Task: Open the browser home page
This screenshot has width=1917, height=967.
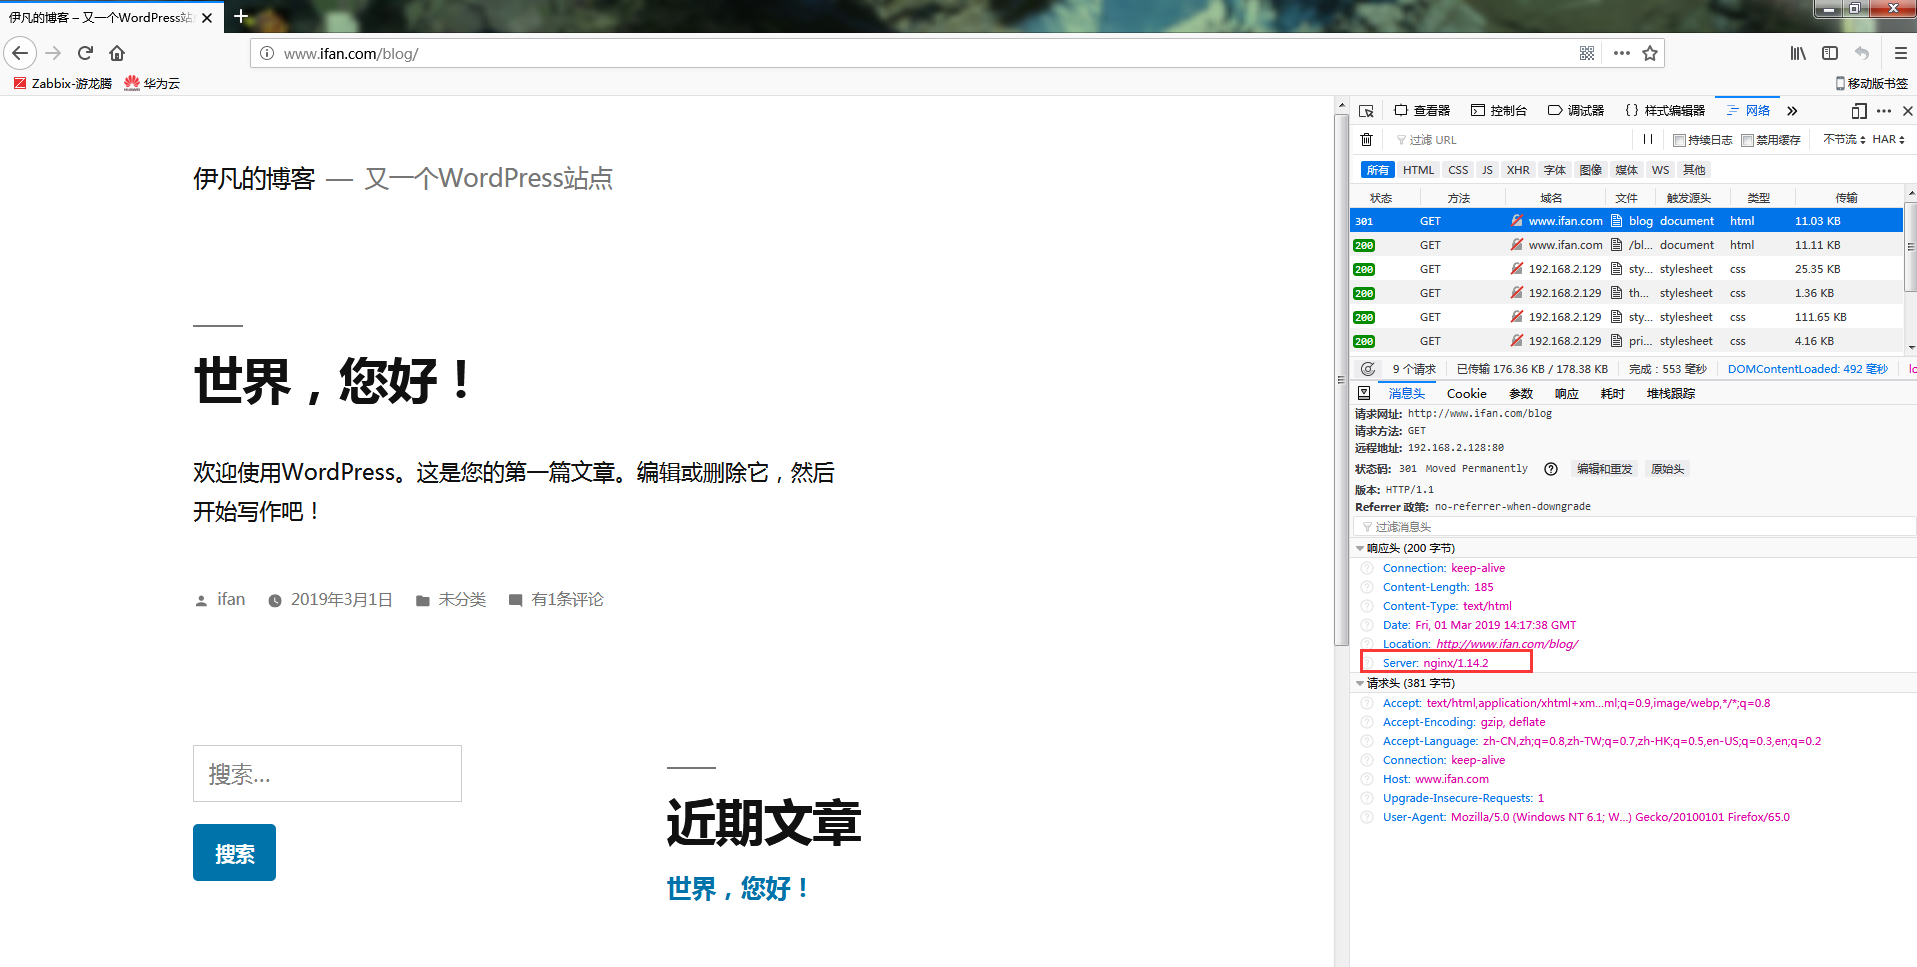Action: pos(117,53)
